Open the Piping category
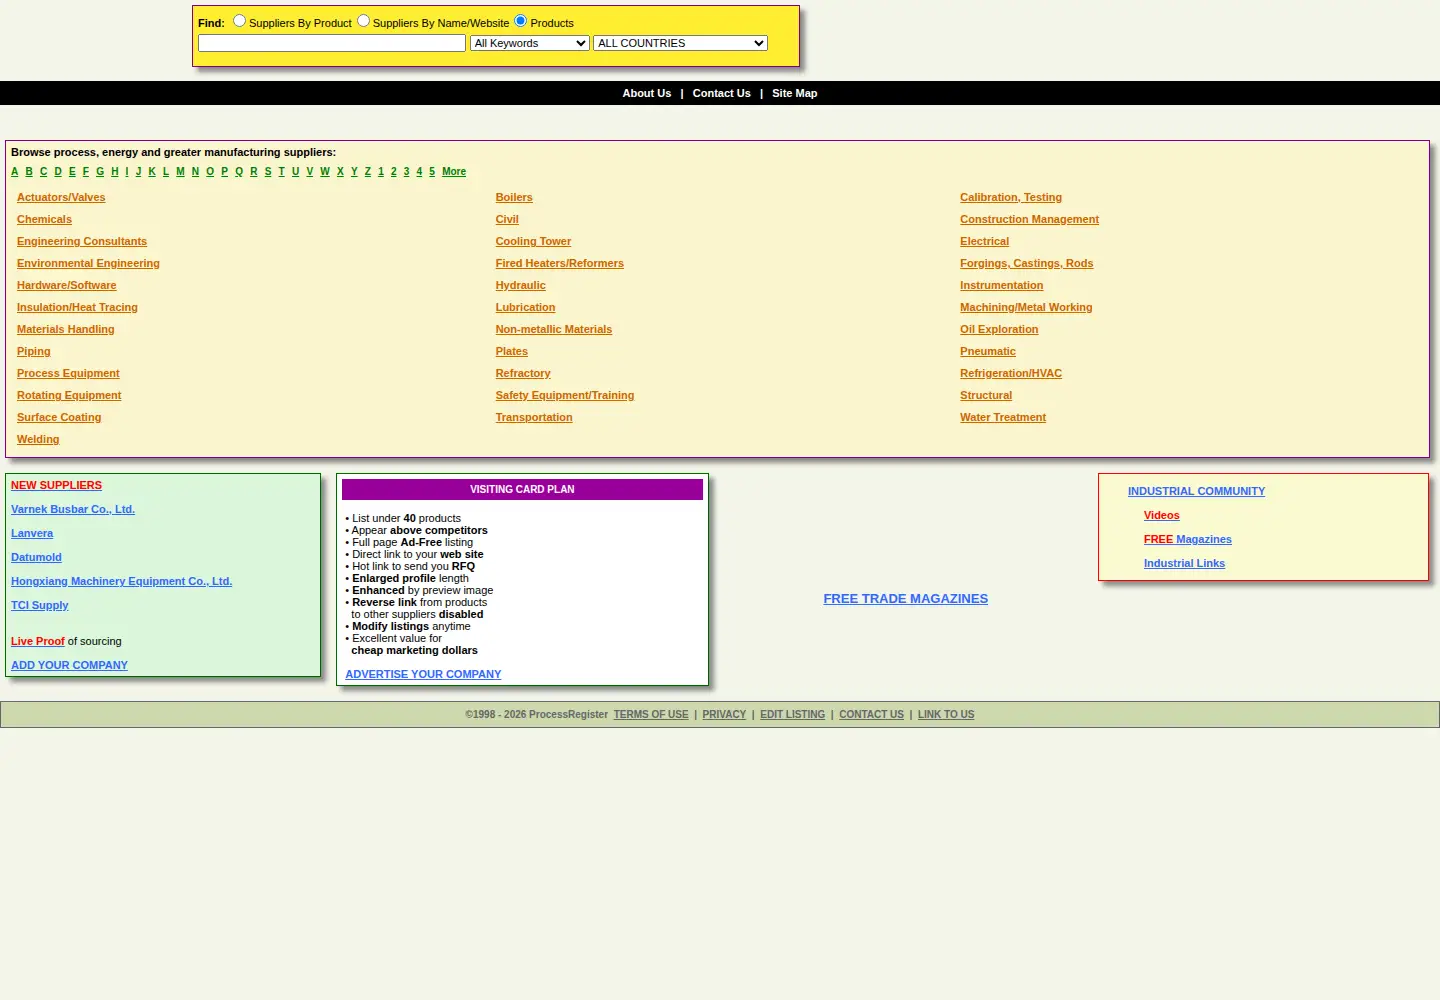Viewport: 1440px width, 1000px height. (34, 352)
